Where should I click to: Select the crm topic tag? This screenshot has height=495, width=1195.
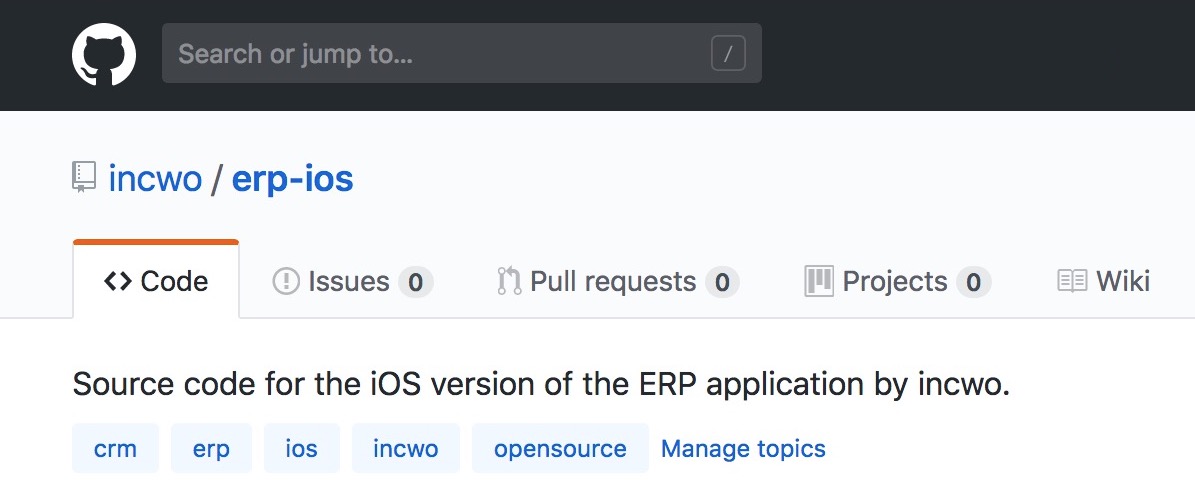tap(116, 449)
